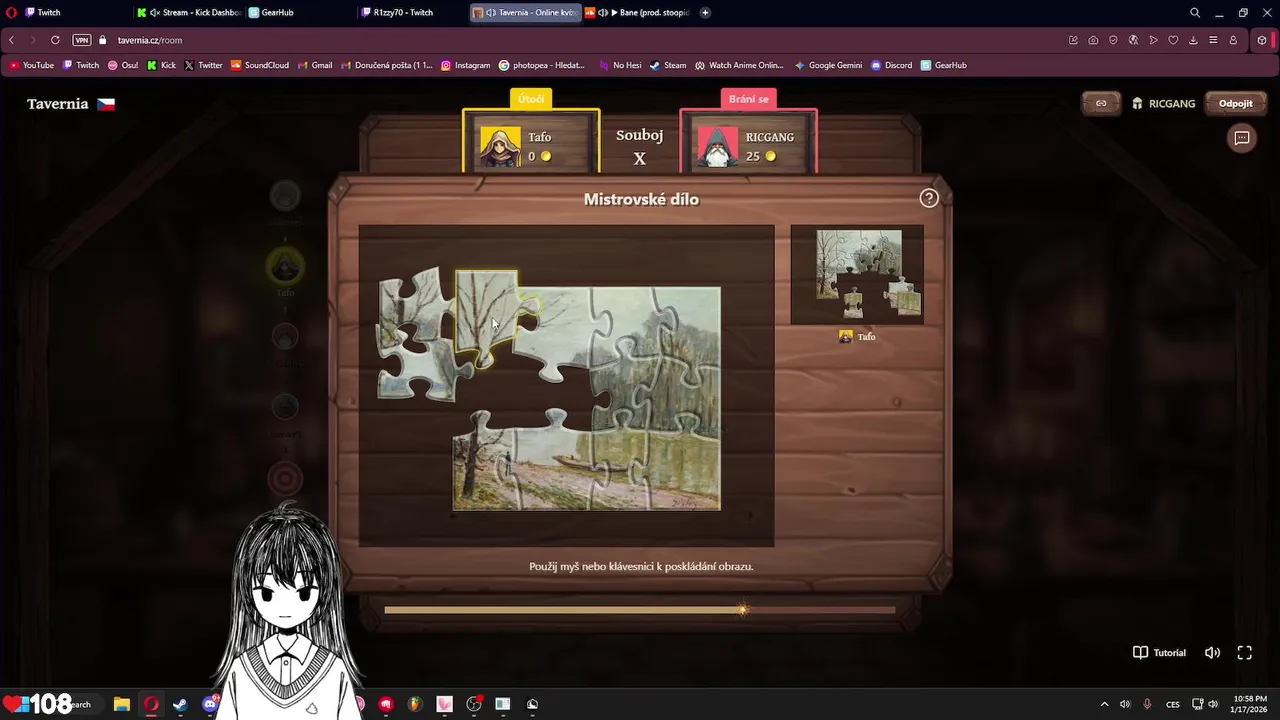Open the YouTube bookmark
This screenshot has height=720, width=1280.
coord(31,65)
